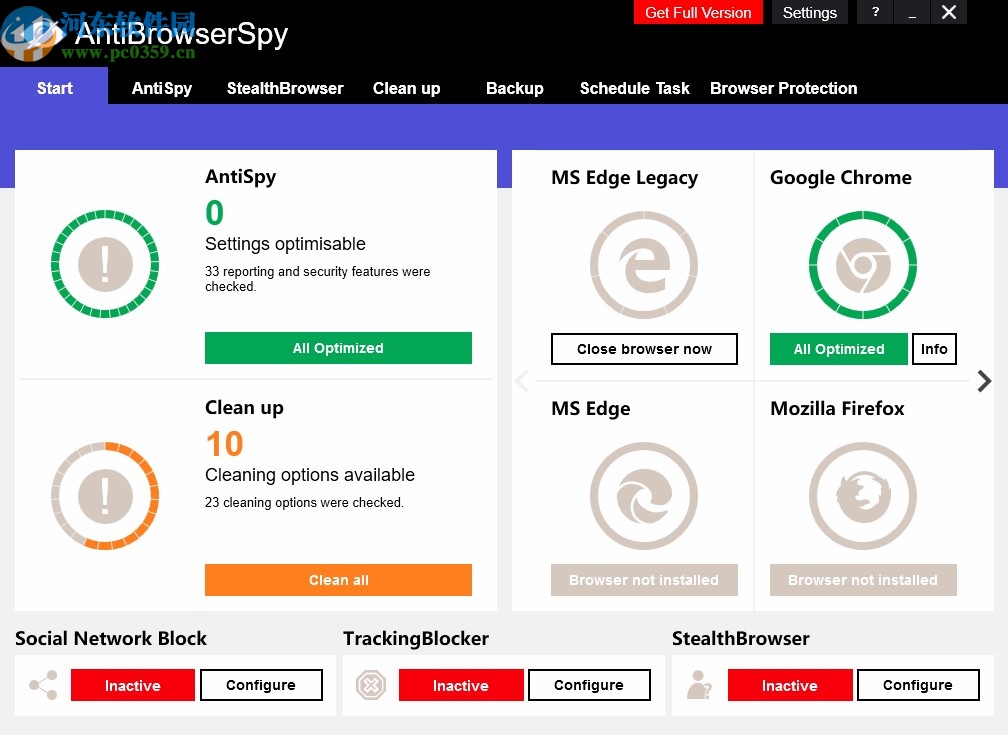1008x735 pixels.
Task: Click the Google Chrome browser icon
Action: tap(862, 266)
